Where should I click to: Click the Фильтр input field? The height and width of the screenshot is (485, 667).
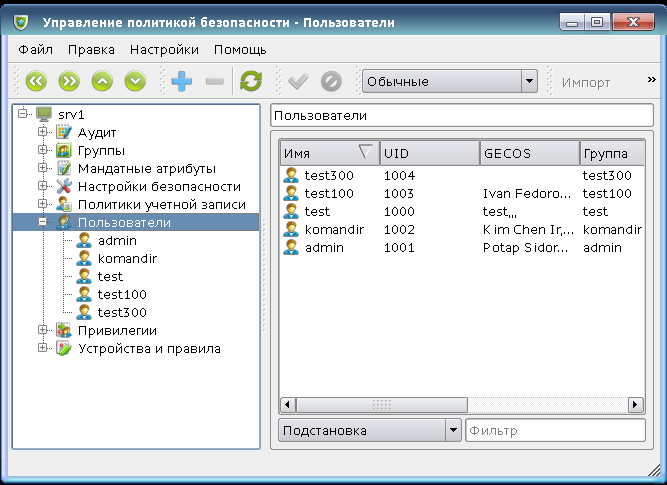point(555,431)
